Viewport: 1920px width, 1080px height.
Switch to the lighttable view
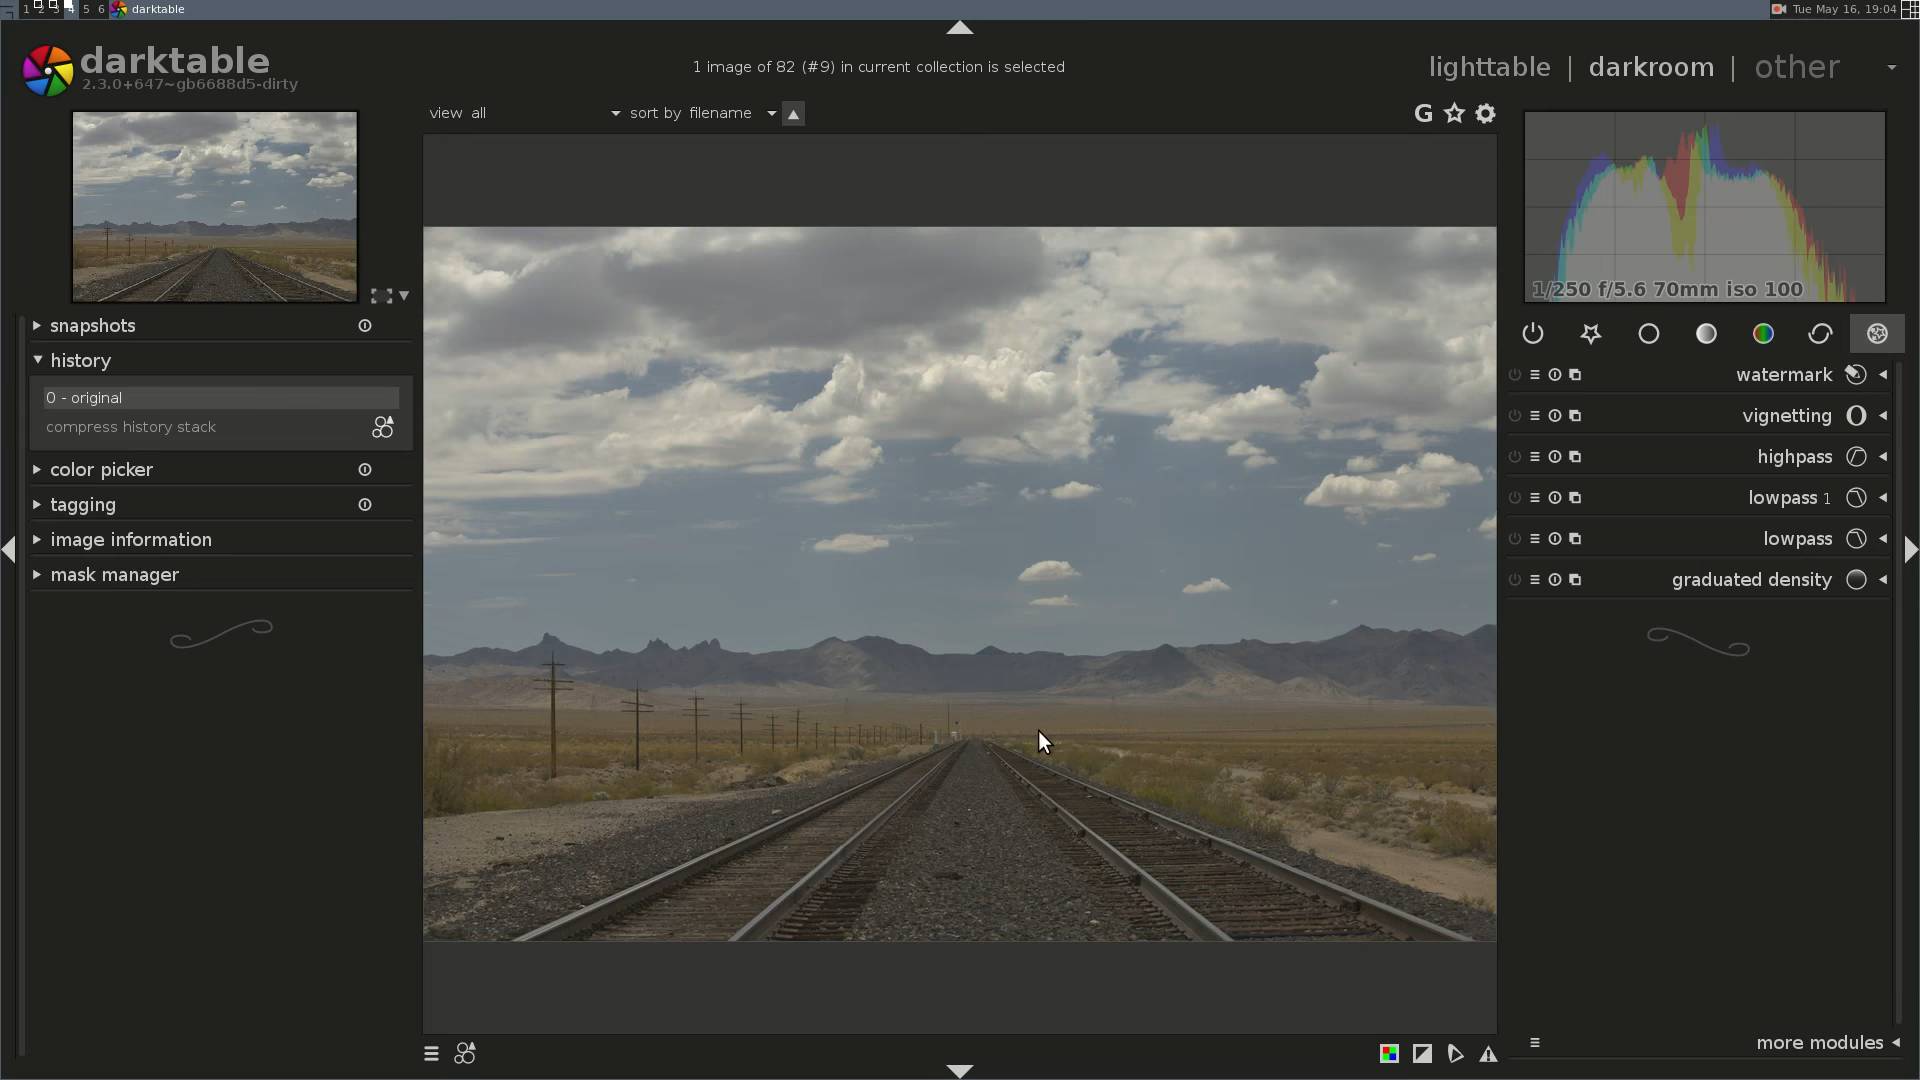[1489, 67]
